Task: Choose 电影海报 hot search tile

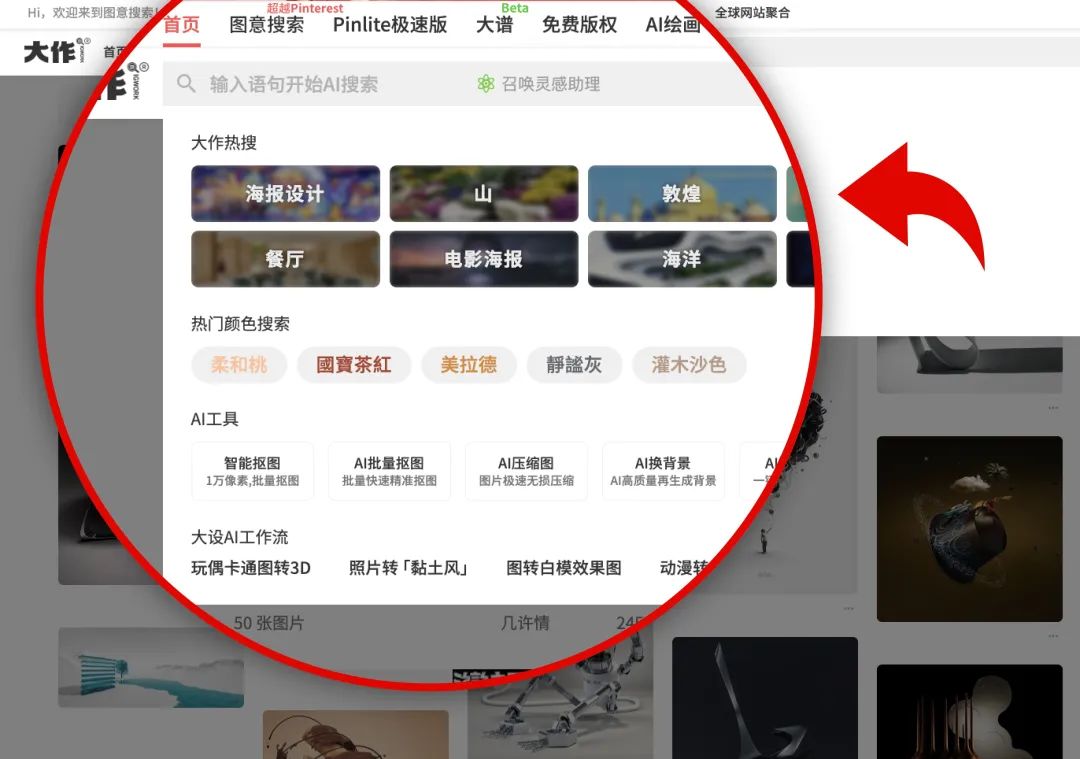Action: (x=483, y=259)
